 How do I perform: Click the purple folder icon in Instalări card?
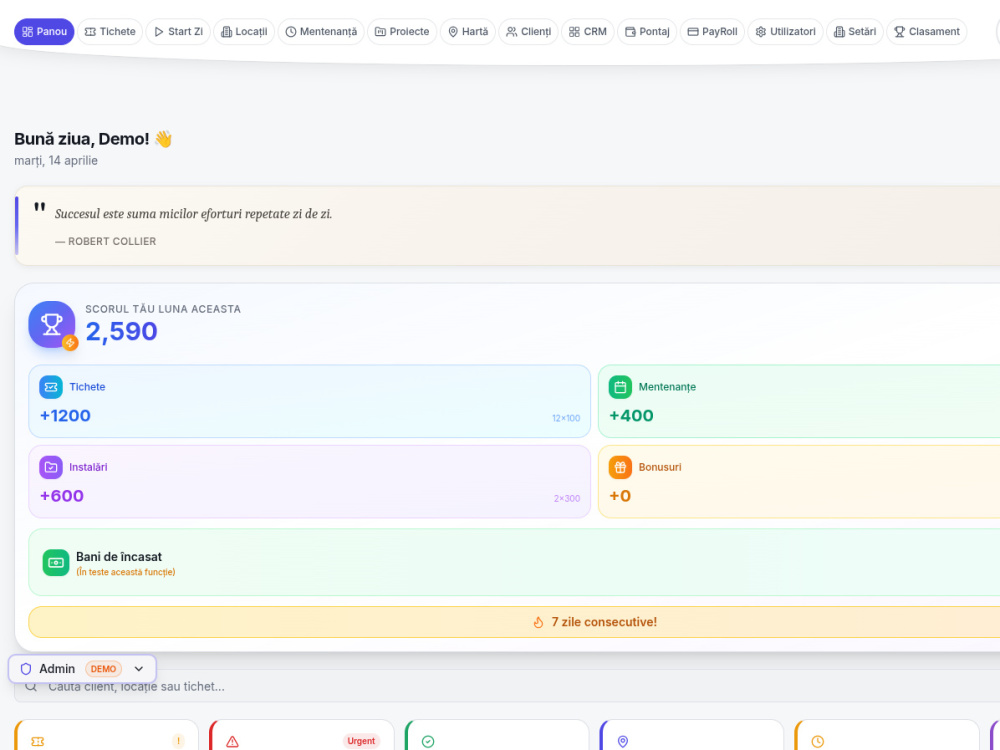coord(51,467)
